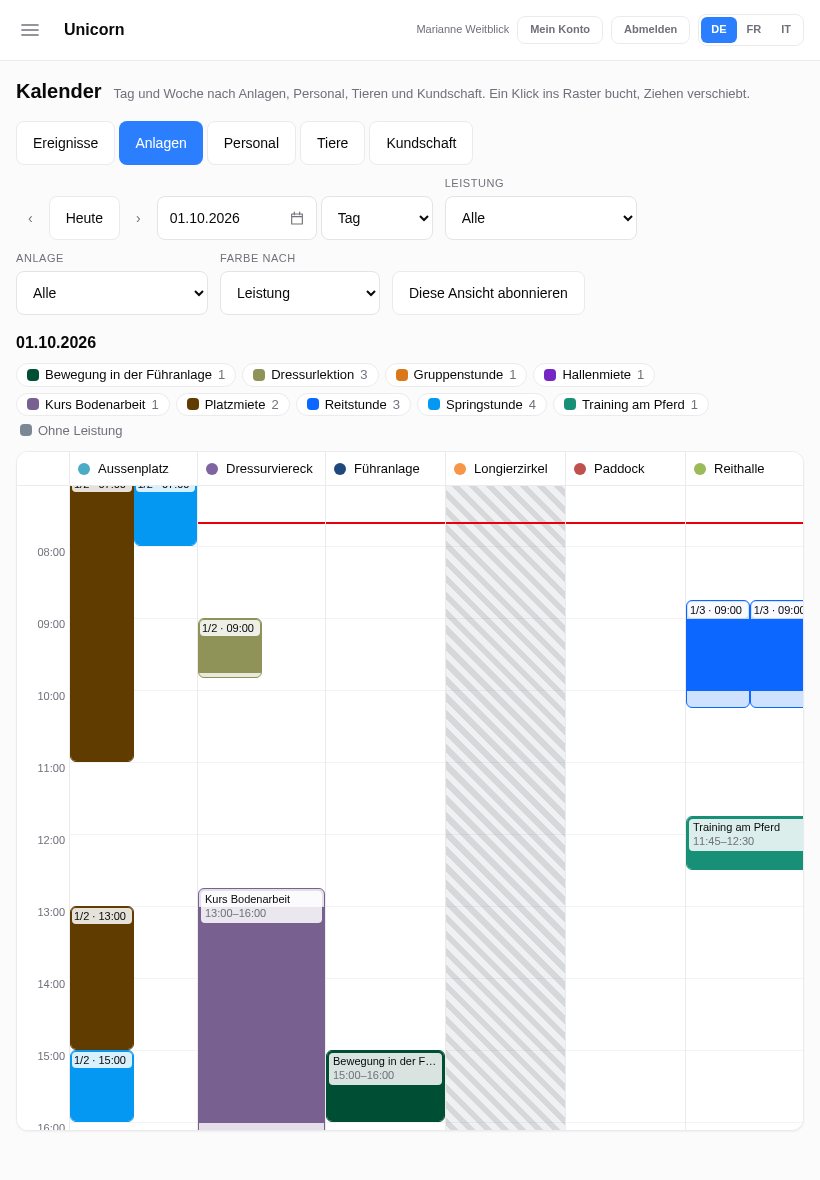Switch to the Tiere tab

tap(333, 143)
